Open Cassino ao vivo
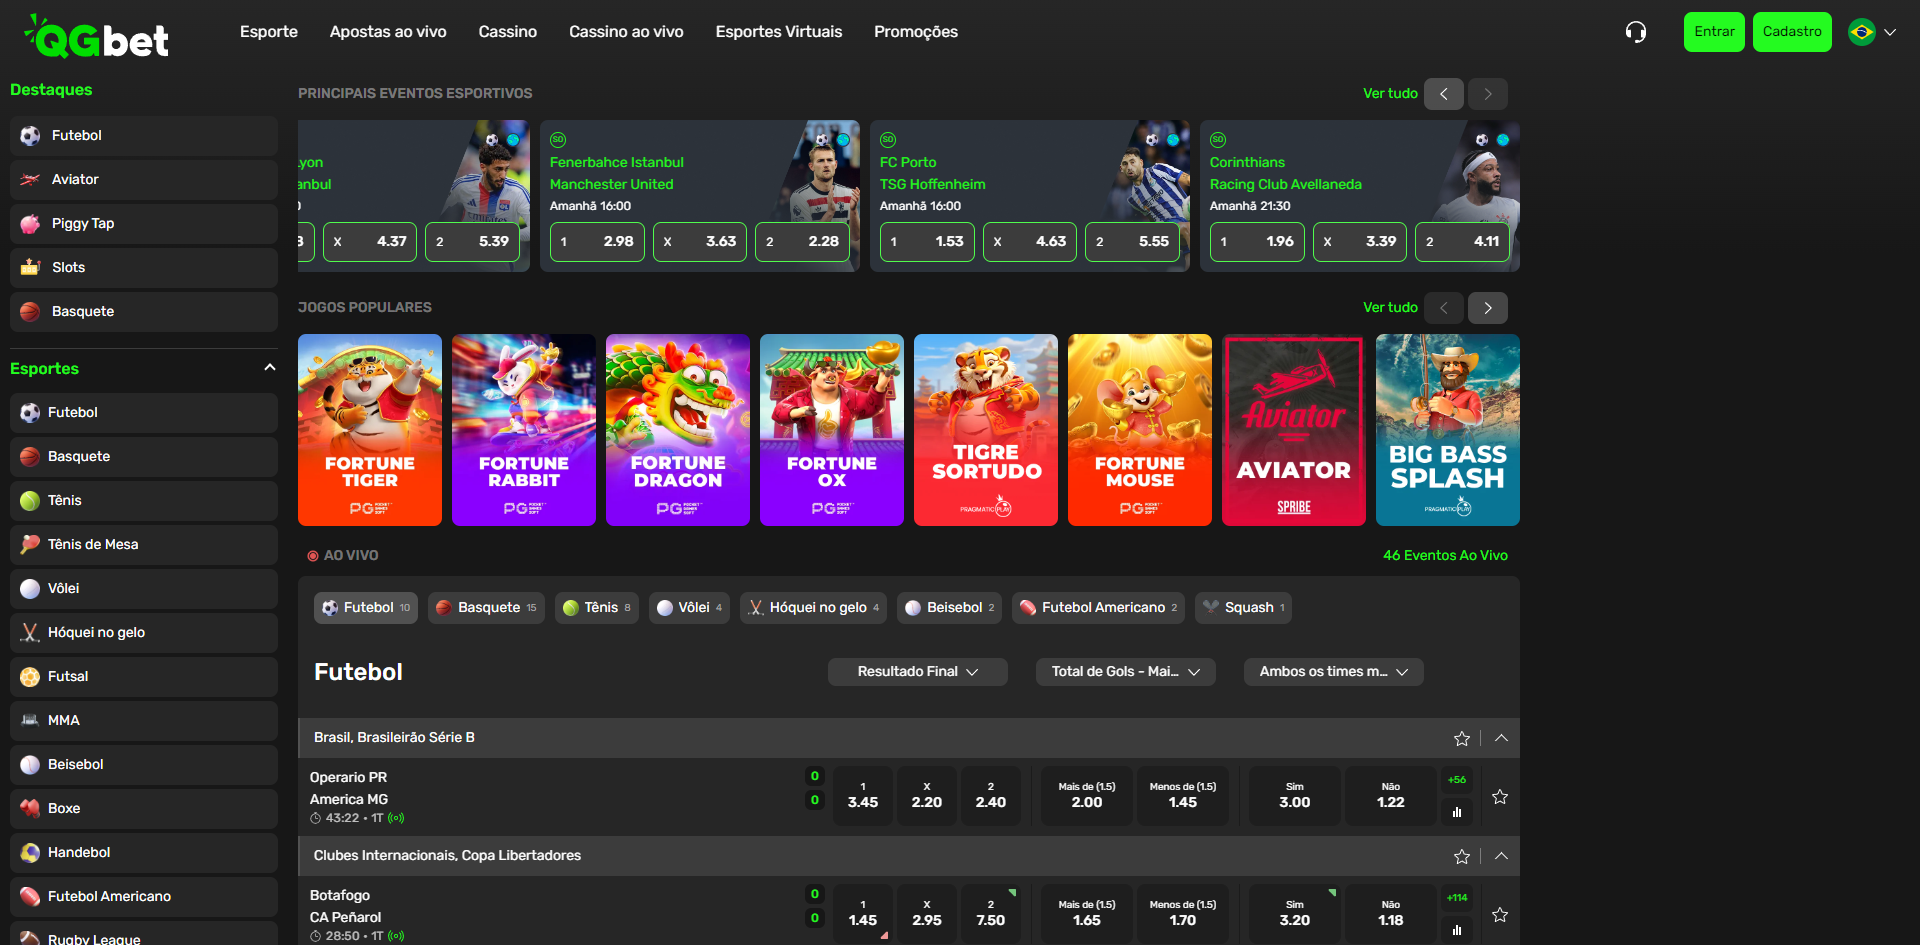1920x945 pixels. [626, 32]
